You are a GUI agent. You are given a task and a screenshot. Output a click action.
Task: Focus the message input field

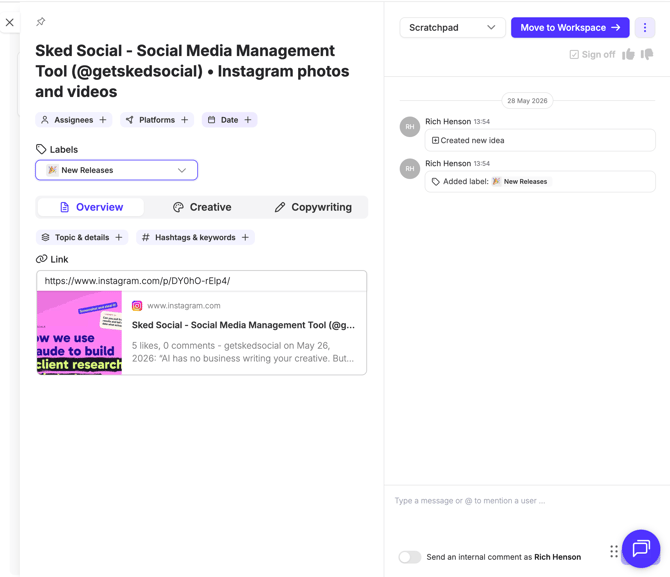tap(527, 500)
